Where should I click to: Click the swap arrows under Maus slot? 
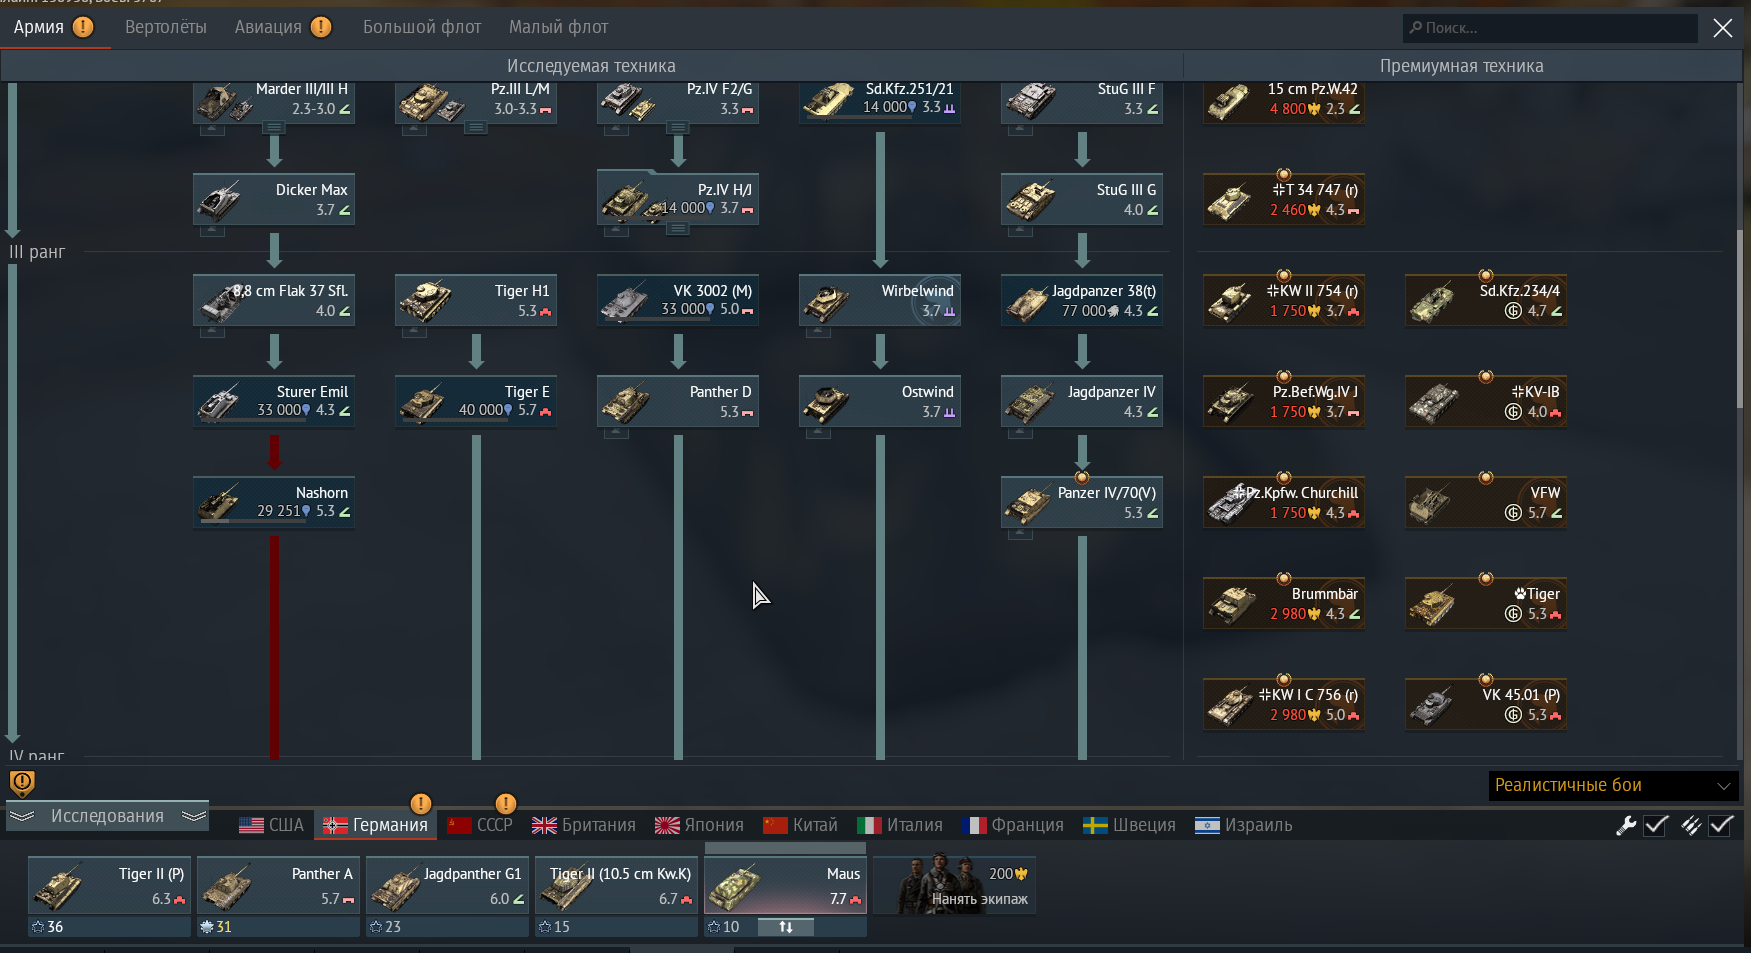[786, 927]
